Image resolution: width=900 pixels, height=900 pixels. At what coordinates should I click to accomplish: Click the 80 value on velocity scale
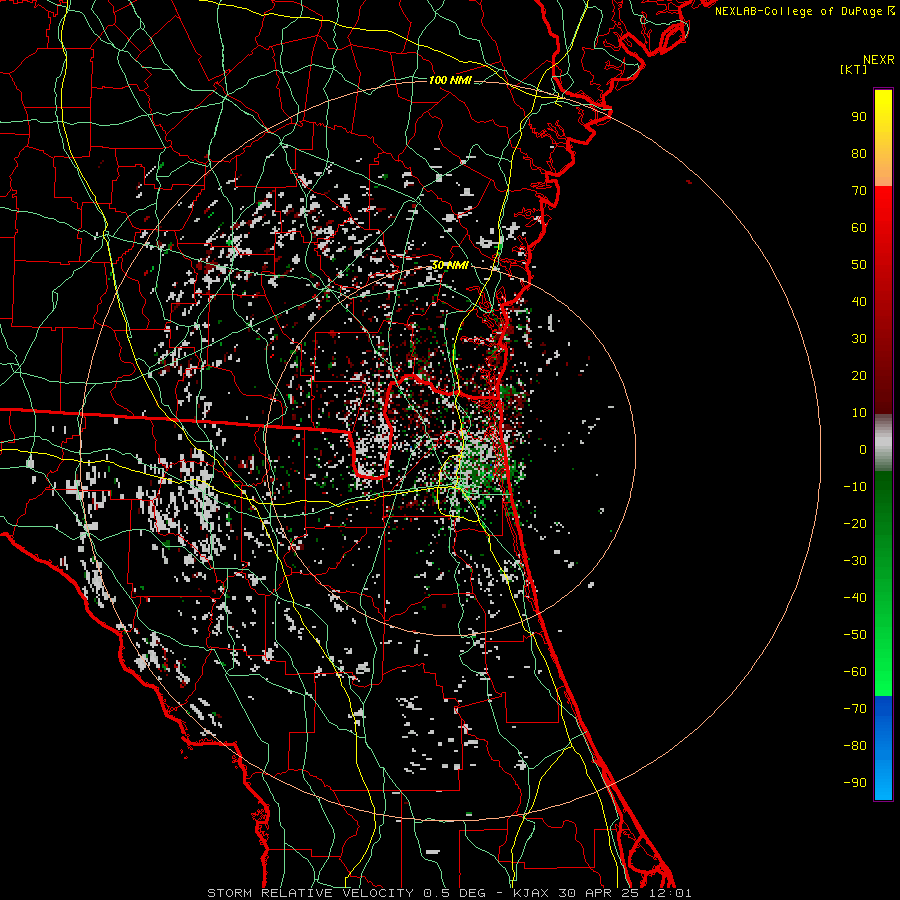(859, 153)
